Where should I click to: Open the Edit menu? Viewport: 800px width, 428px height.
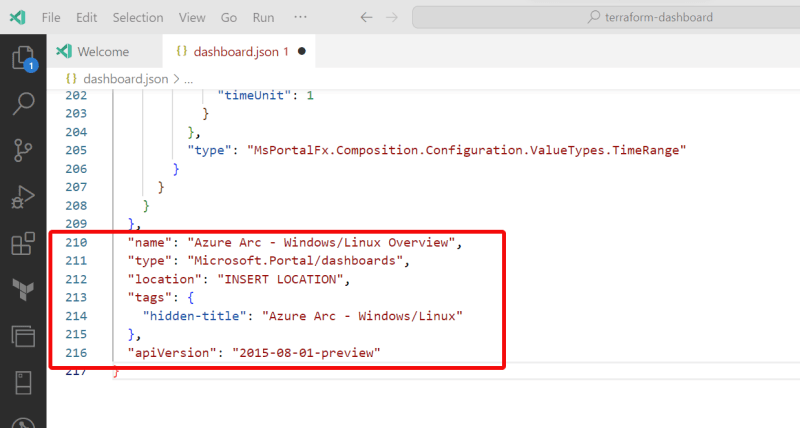pyautogui.click(x=87, y=17)
